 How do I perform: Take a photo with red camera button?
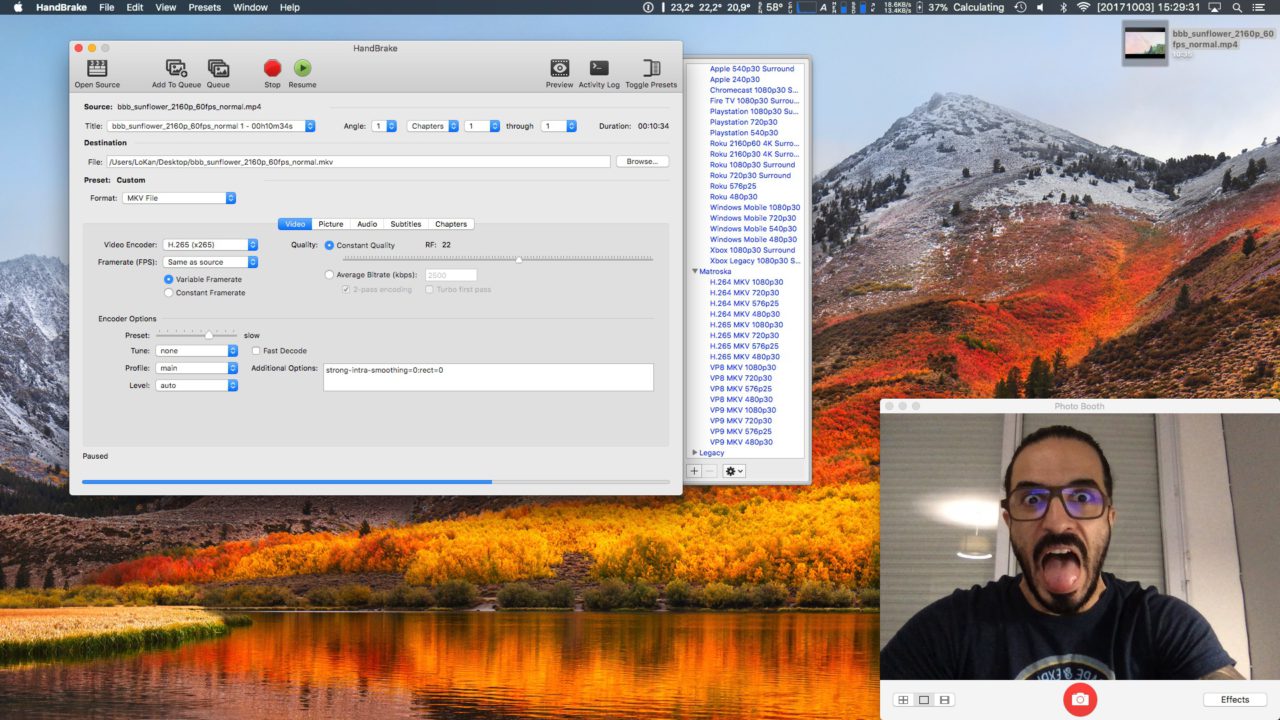(x=1080, y=699)
